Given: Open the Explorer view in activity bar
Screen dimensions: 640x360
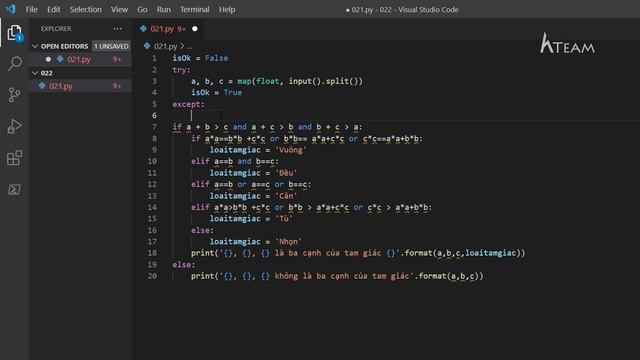Looking at the screenshot, I should pyautogui.click(x=14, y=33).
